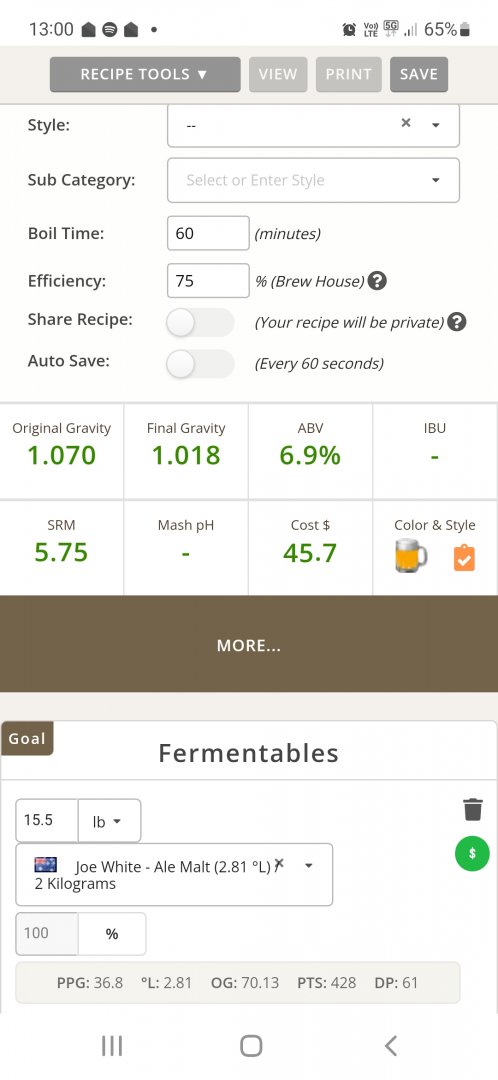
Task: Delete the fermentable with trash icon
Action: [x=473, y=809]
